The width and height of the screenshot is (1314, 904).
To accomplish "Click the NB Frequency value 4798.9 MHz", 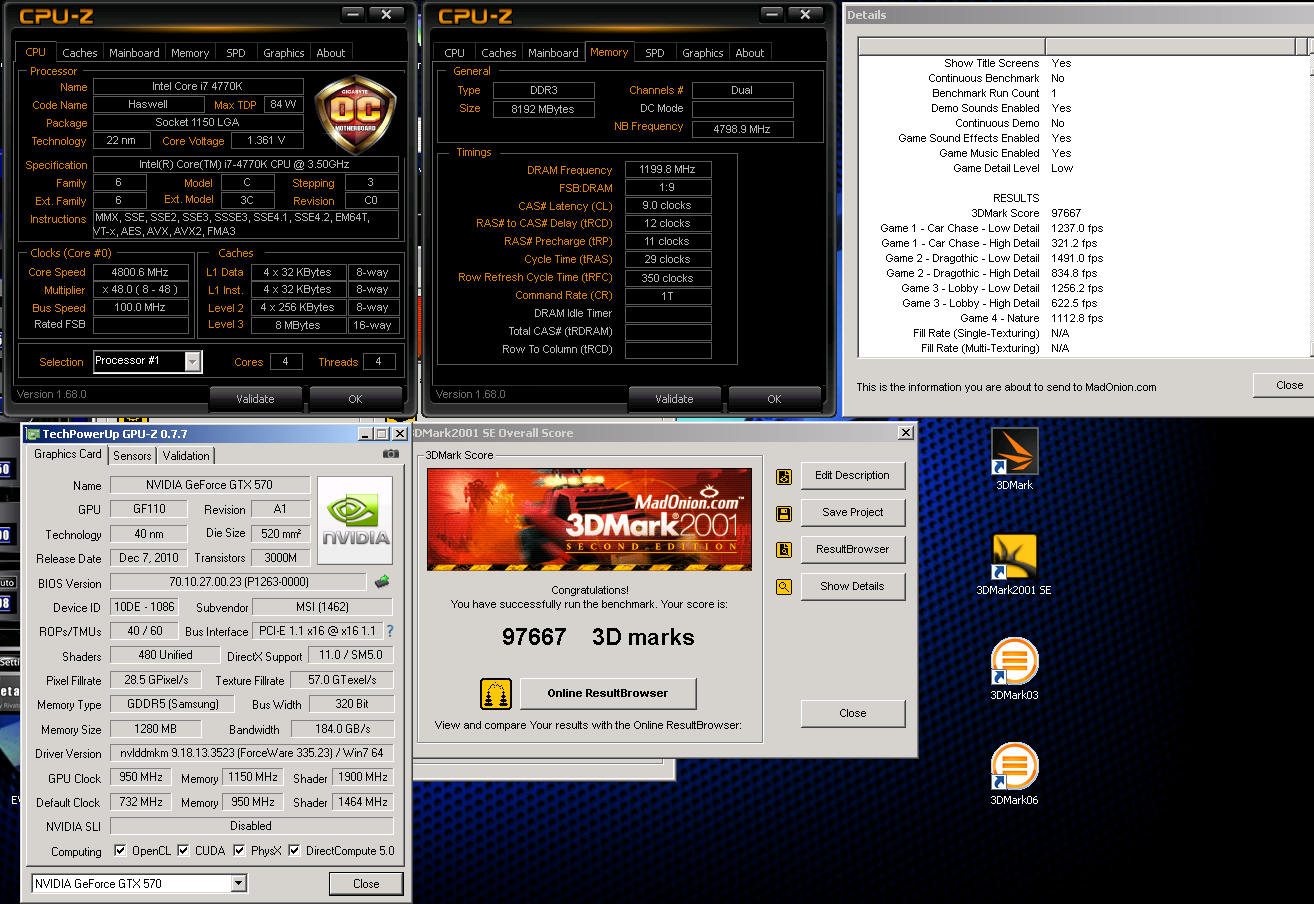I will coord(742,130).
